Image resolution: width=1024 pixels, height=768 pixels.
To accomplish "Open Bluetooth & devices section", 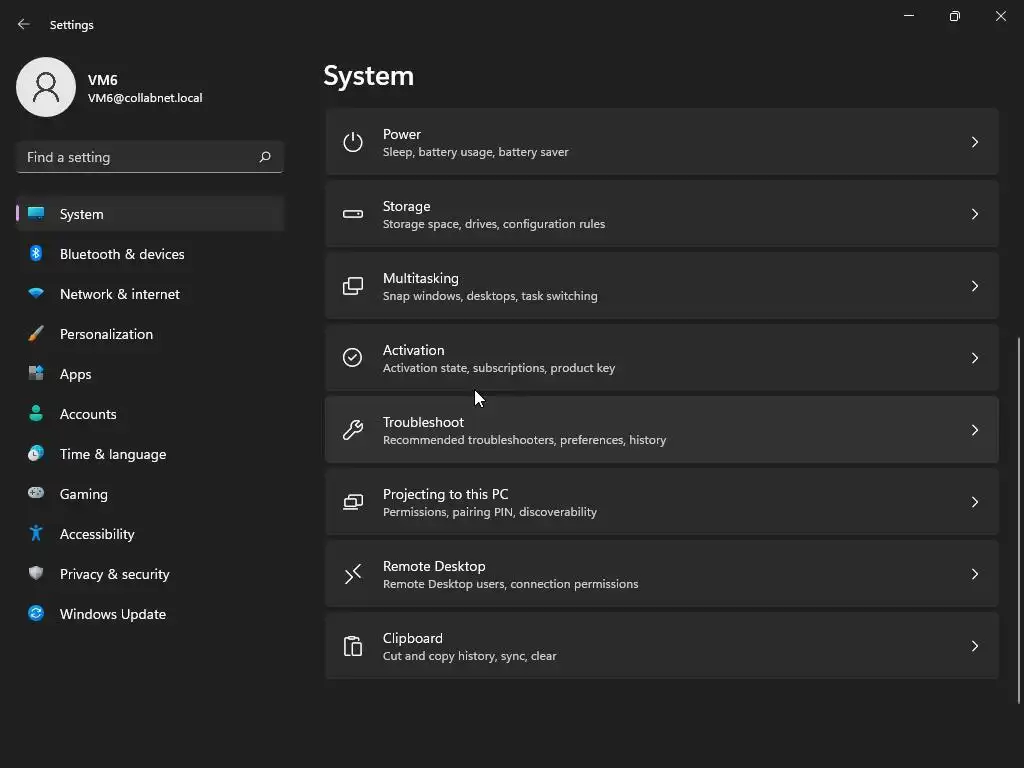I will click(122, 254).
